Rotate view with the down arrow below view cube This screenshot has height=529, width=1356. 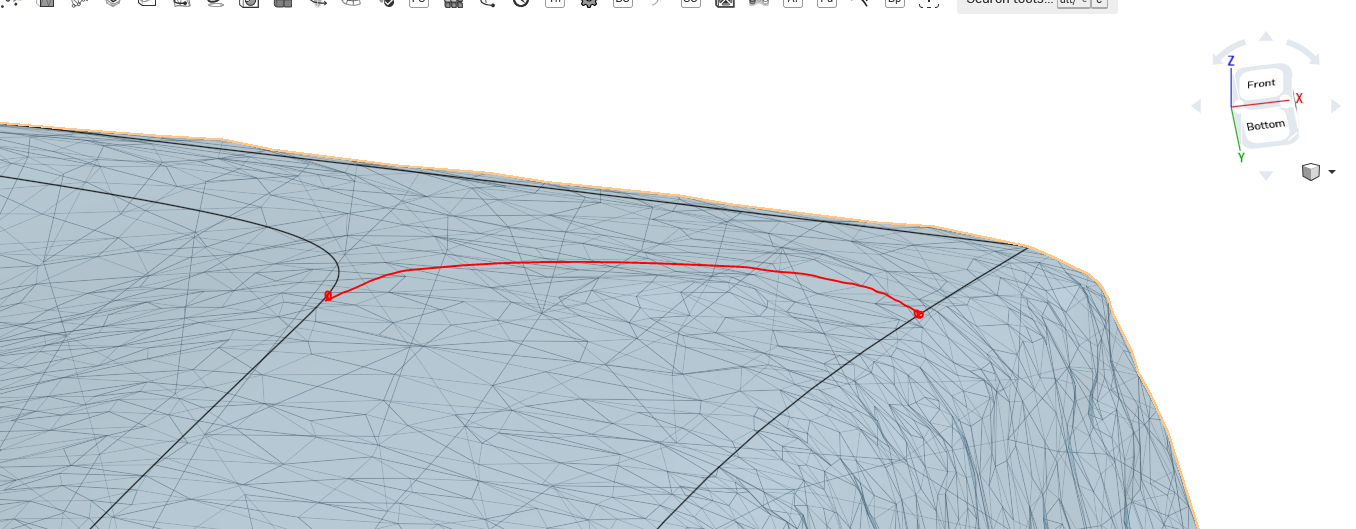[x=1266, y=175]
